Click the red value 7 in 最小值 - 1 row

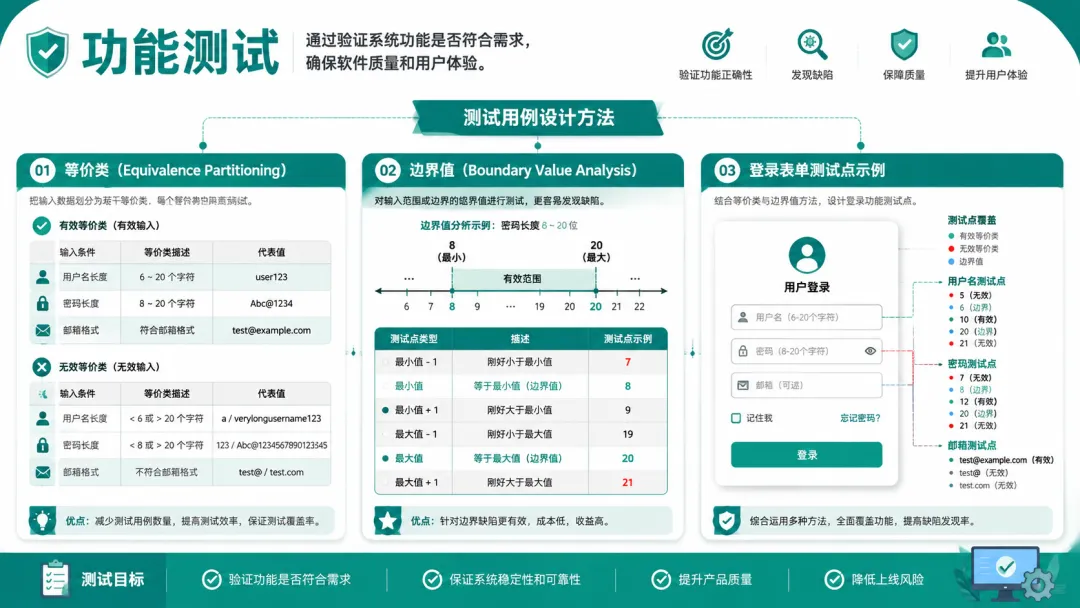627,361
